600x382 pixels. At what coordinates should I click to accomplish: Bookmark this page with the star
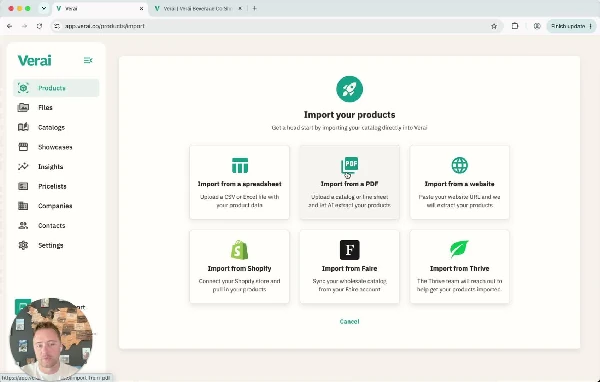[x=494, y=26]
